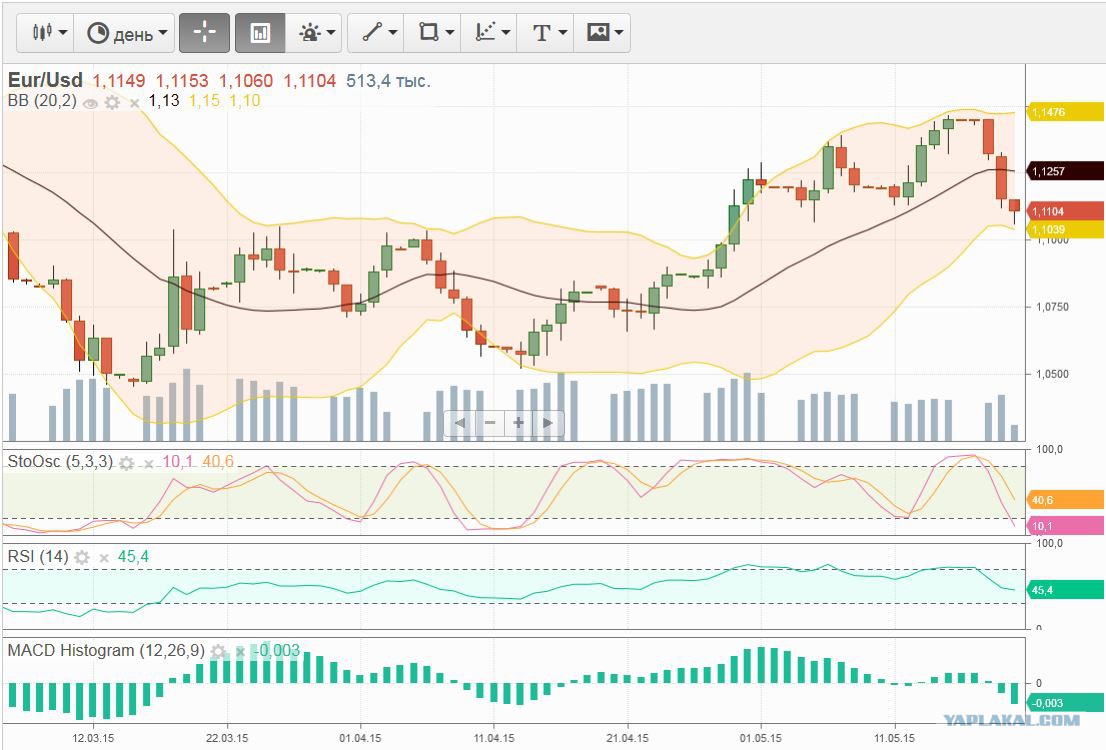Remove the StoOsc (5,3,3) indicator
This screenshot has height=750, width=1106.
tap(149, 464)
